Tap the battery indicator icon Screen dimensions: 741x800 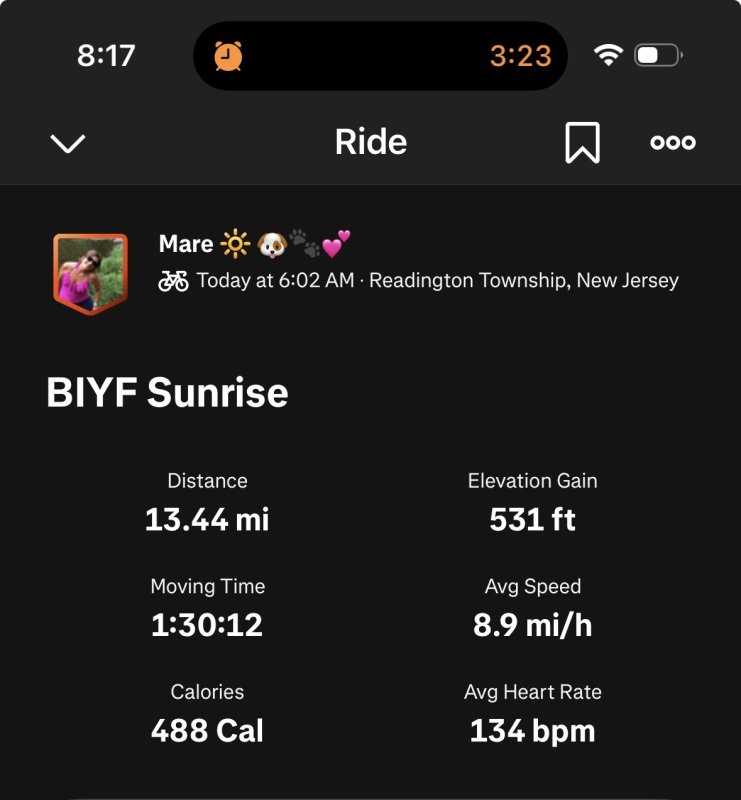point(658,55)
